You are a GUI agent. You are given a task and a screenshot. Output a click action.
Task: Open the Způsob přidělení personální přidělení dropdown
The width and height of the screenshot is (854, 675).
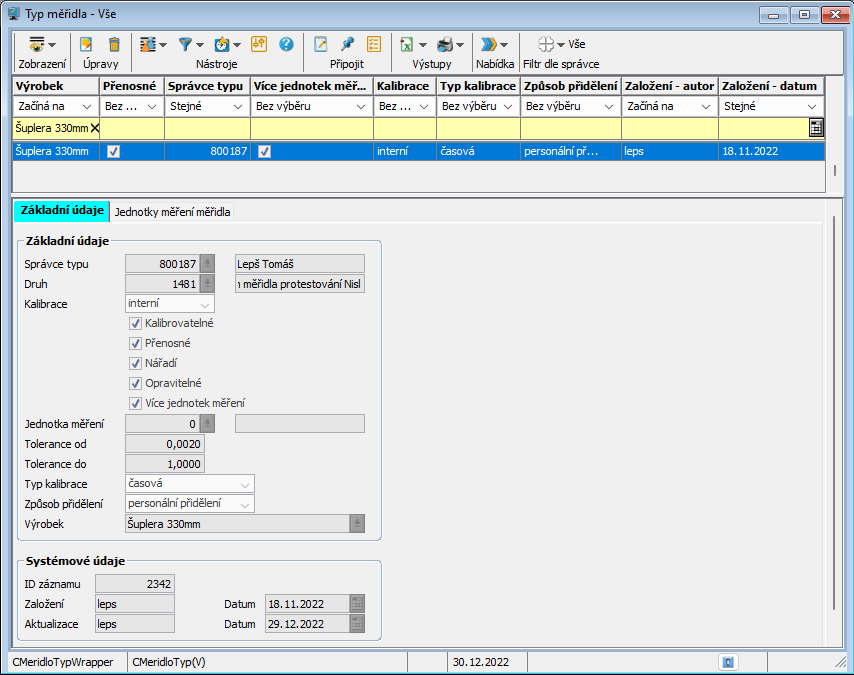[x=190, y=503]
